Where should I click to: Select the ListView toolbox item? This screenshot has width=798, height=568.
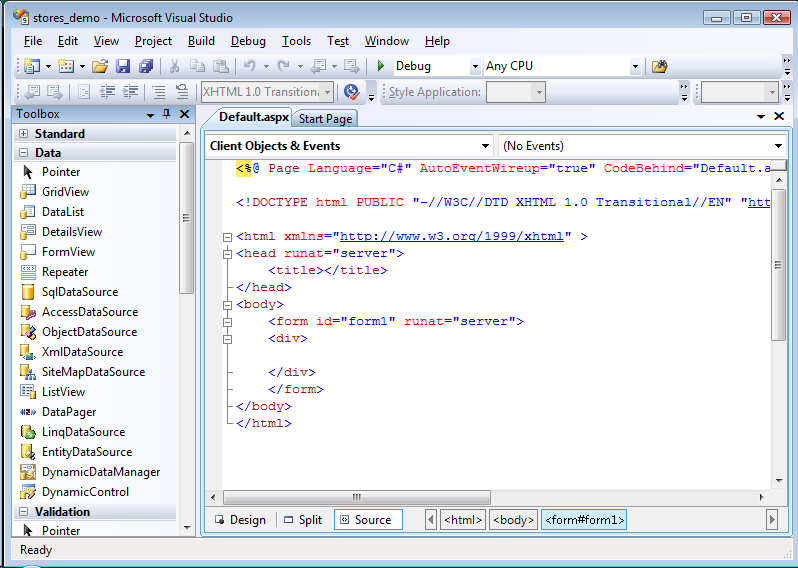pos(52,392)
